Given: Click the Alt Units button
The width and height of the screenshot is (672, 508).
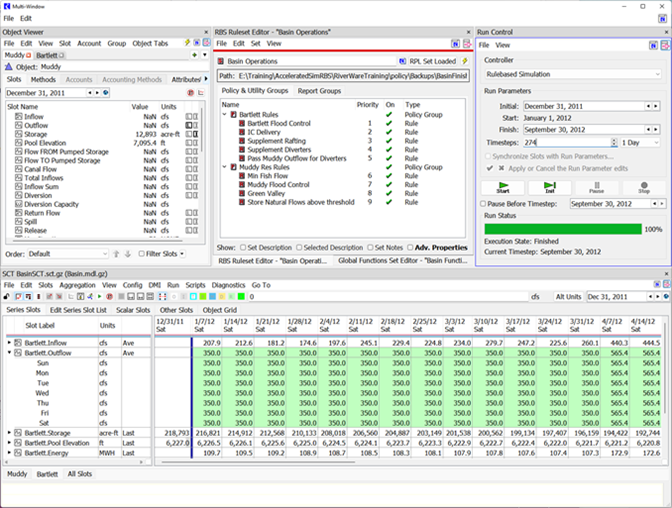Looking at the screenshot, I should [x=567, y=297].
